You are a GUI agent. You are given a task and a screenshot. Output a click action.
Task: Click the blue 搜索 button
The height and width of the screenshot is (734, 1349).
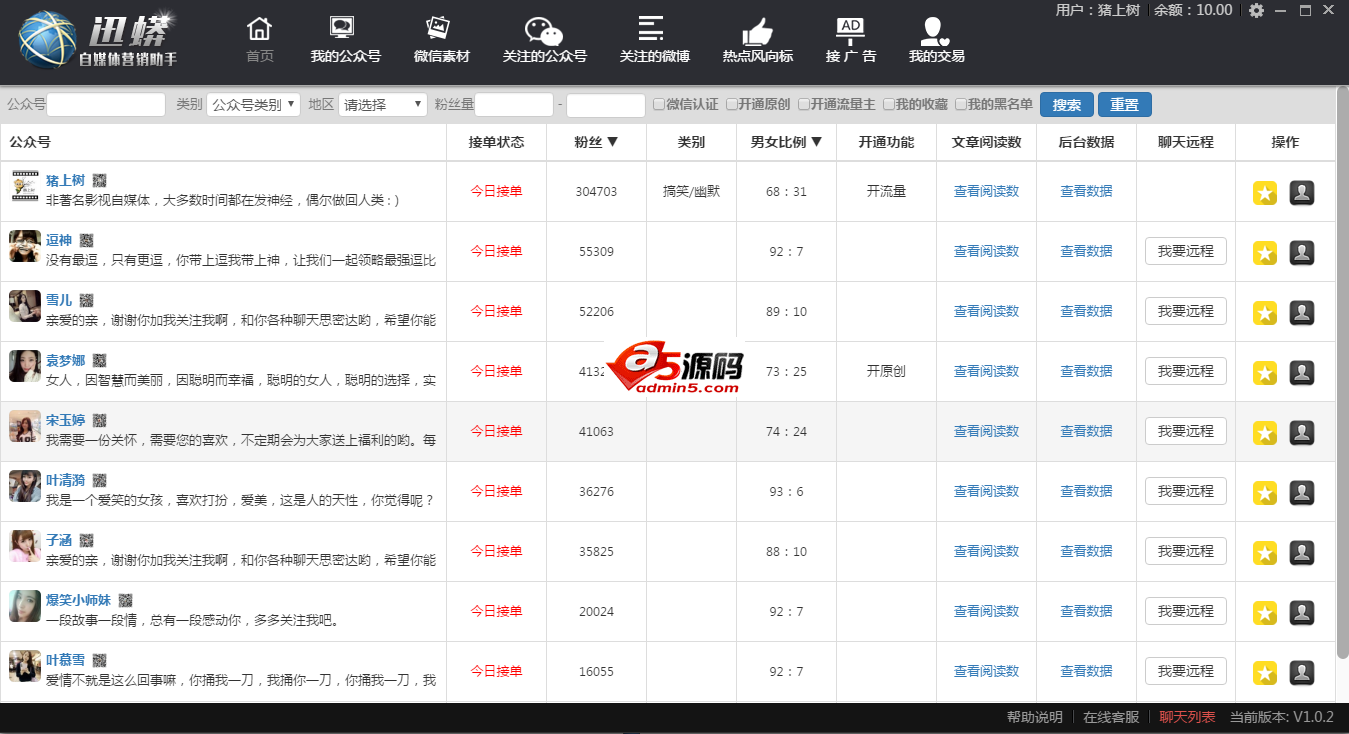tap(1066, 105)
